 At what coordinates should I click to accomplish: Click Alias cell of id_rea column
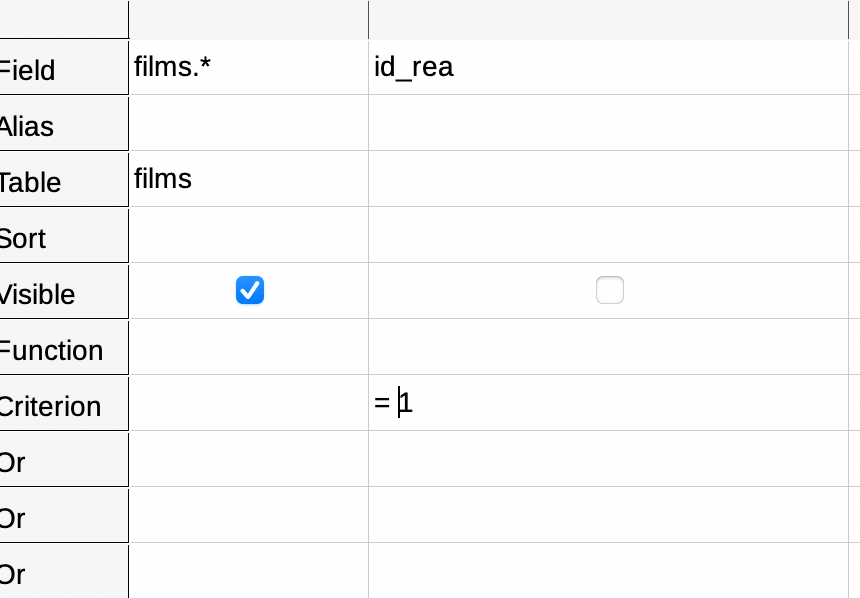click(x=608, y=123)
